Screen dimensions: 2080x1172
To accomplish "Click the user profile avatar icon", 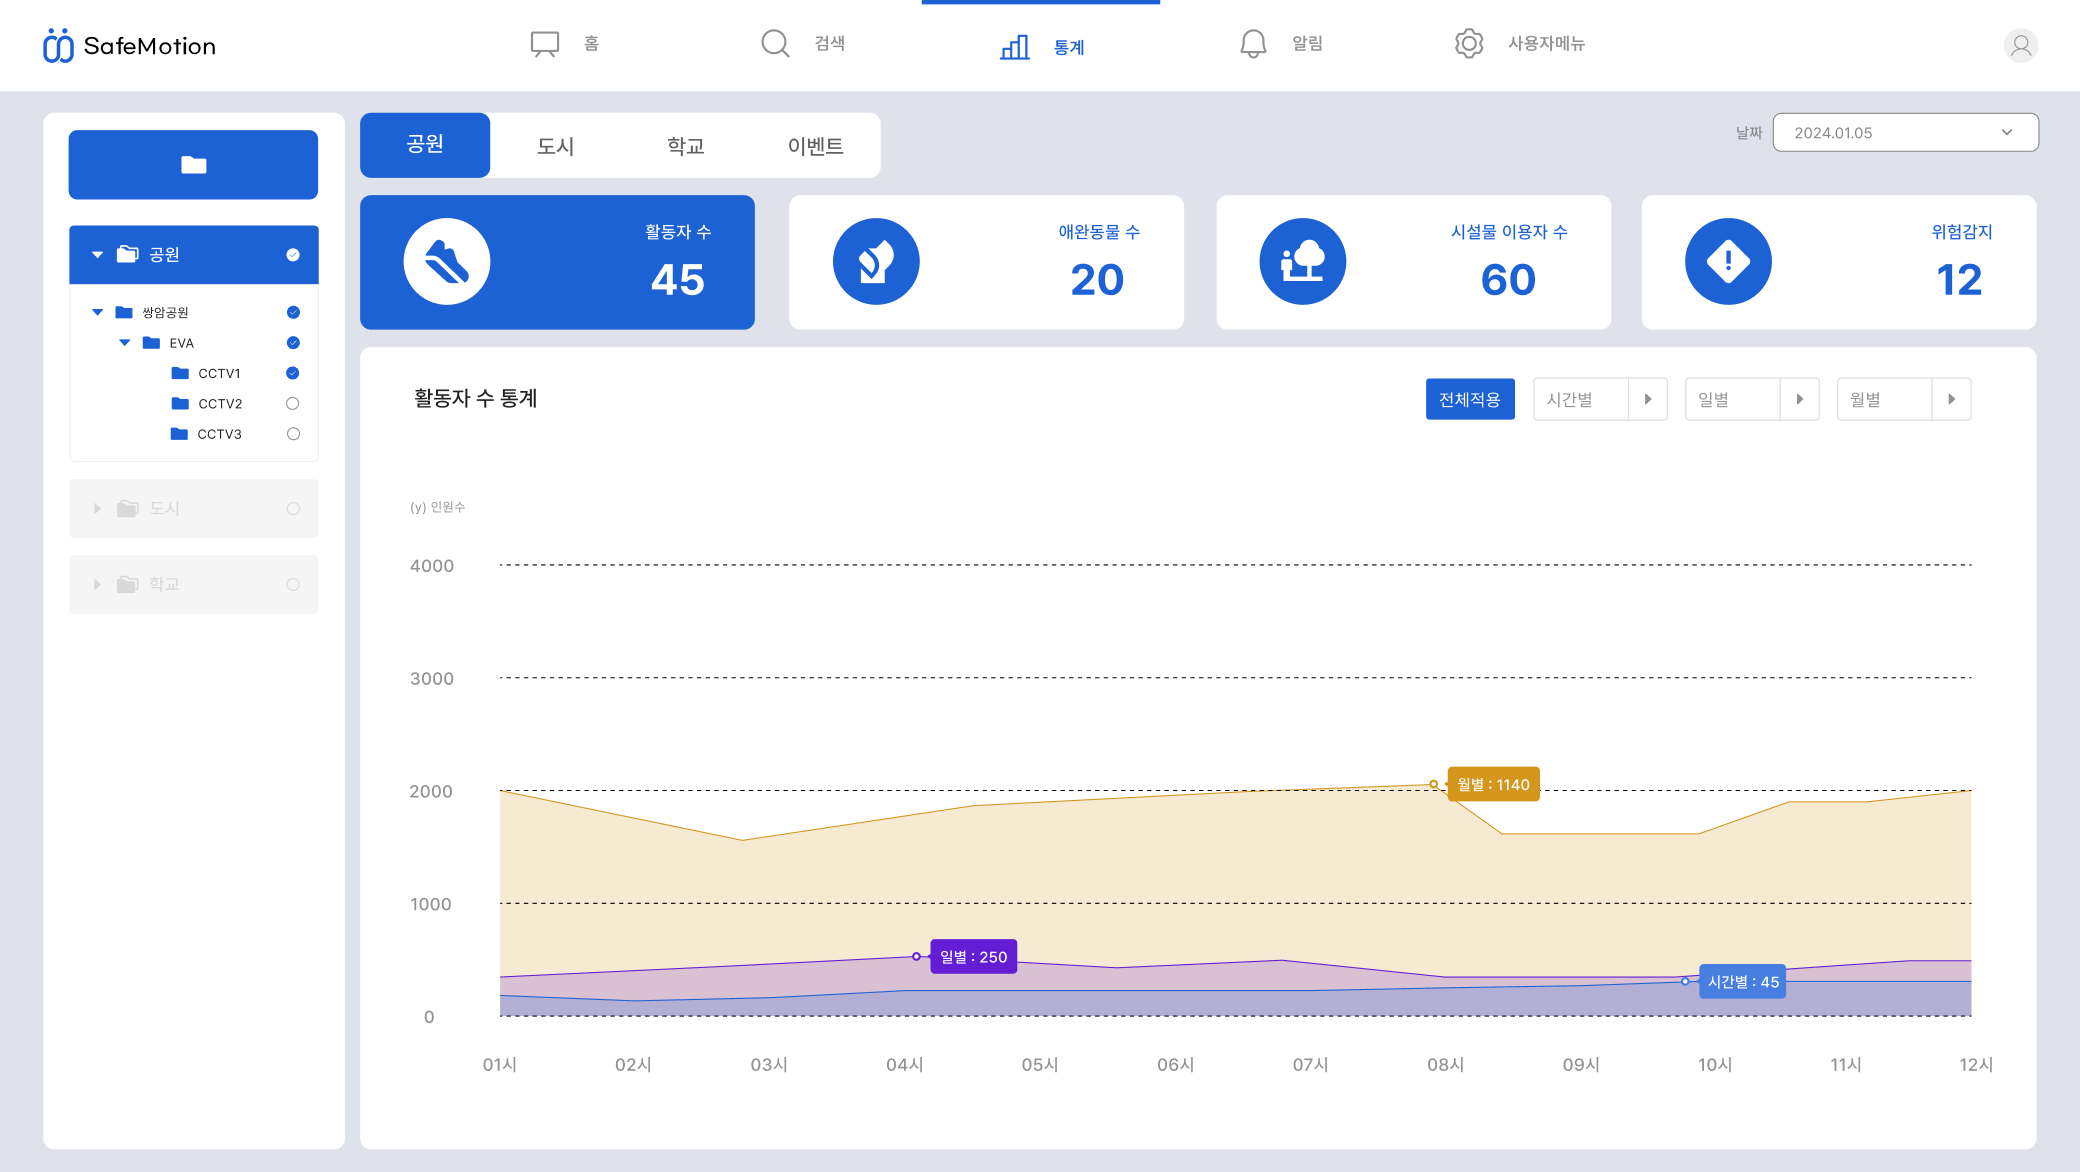I will pyautogui.click(x=2021, y=45).
